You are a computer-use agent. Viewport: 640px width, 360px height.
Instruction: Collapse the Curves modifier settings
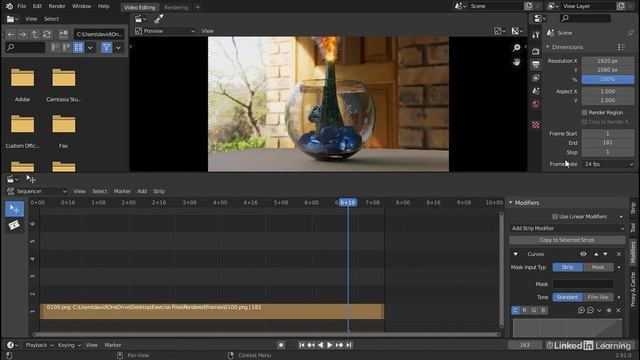[516, 254]
